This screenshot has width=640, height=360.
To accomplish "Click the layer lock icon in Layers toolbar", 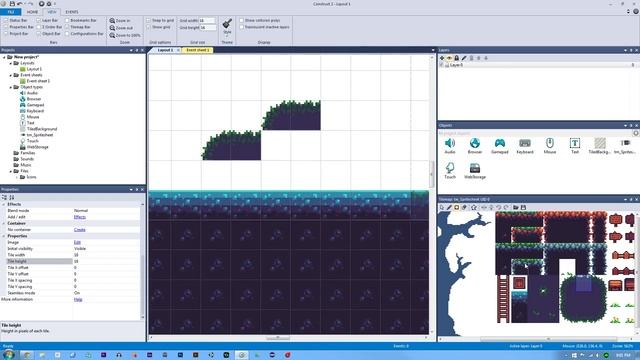I will coord(456,58).
